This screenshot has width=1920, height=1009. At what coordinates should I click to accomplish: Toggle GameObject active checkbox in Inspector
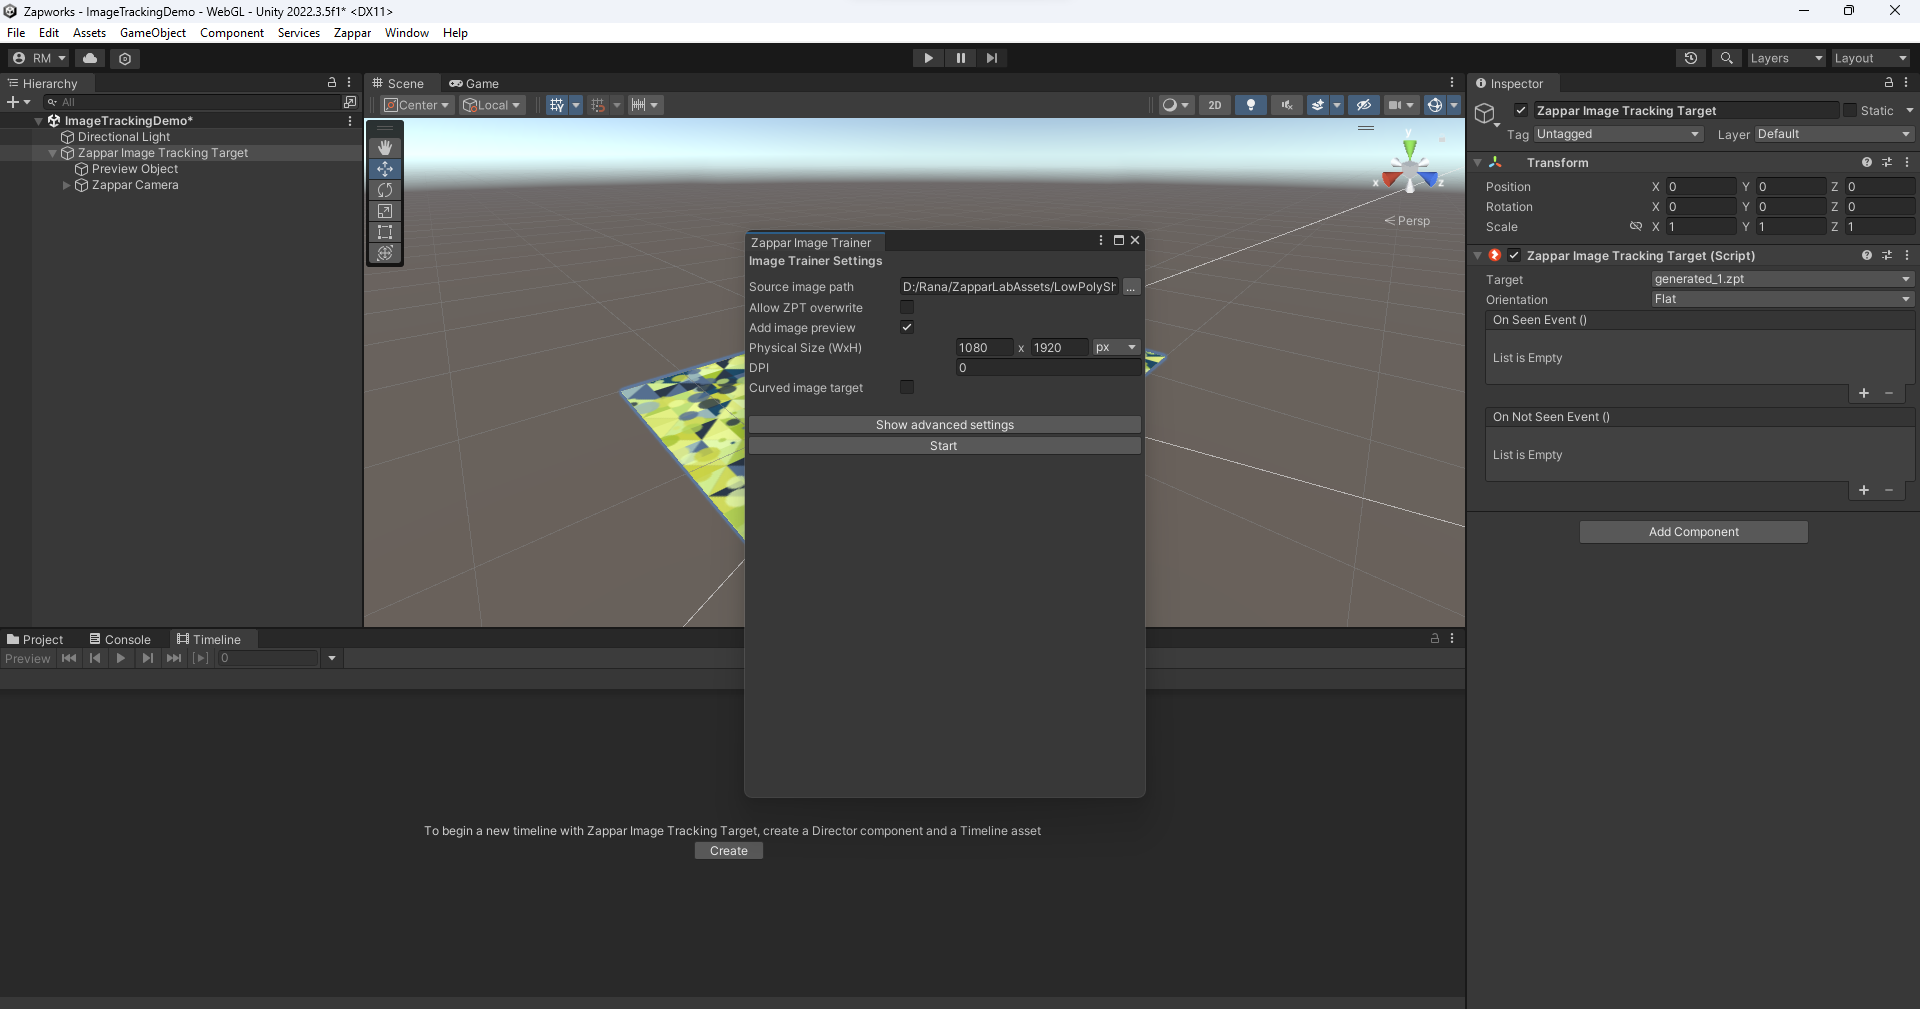point(1521,111)
